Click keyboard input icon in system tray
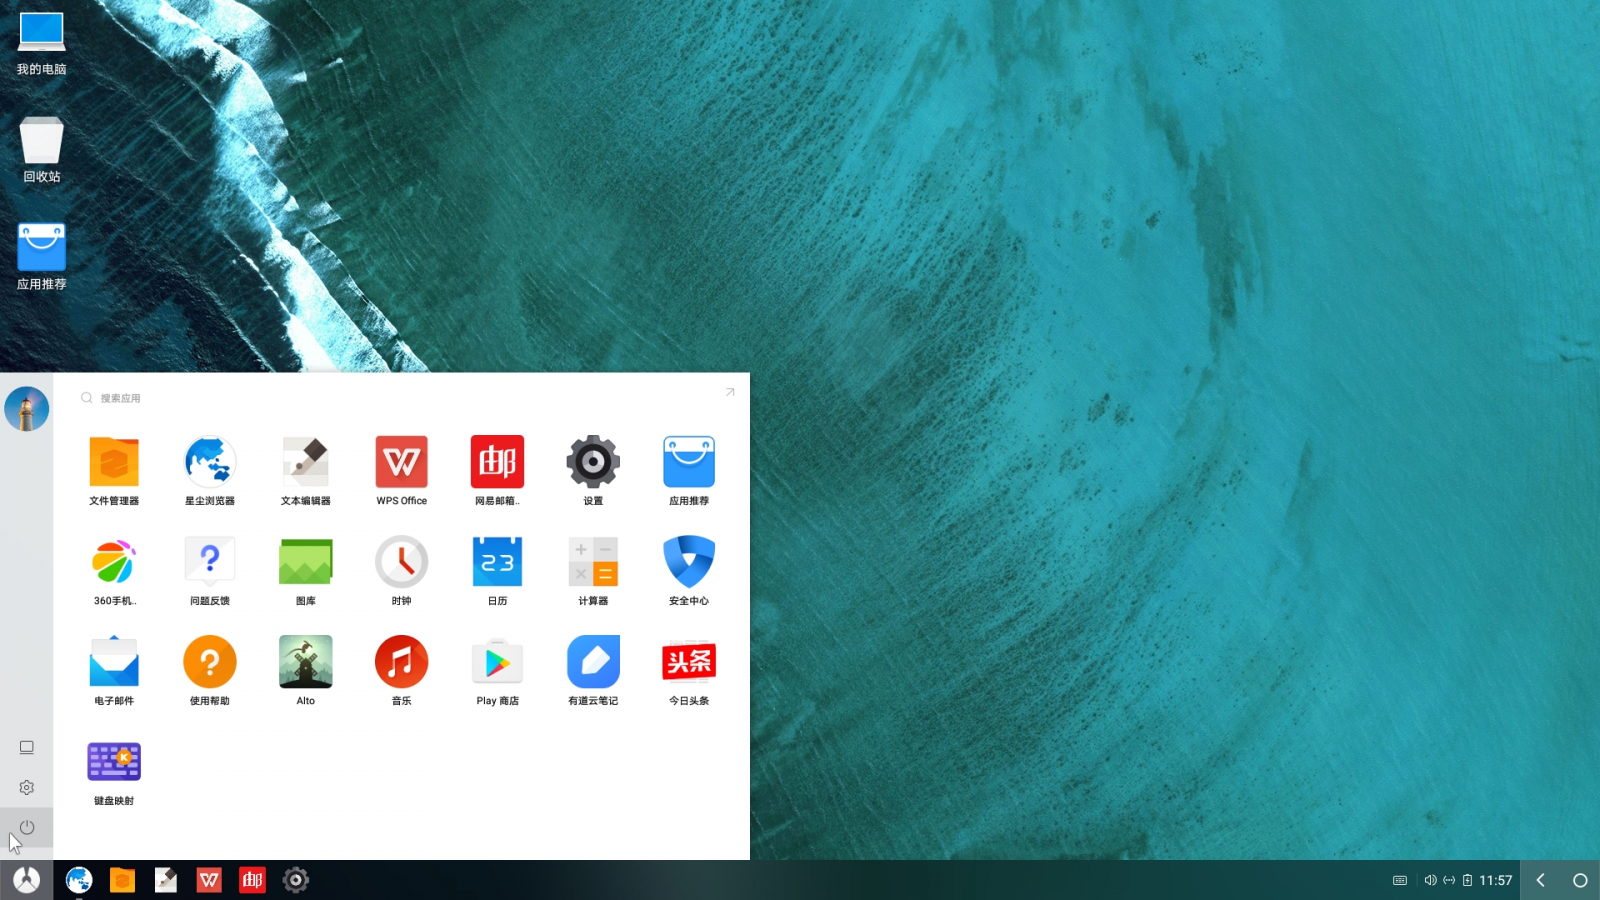This screenshot has height=900, width=1600. tap(1400, 880)
